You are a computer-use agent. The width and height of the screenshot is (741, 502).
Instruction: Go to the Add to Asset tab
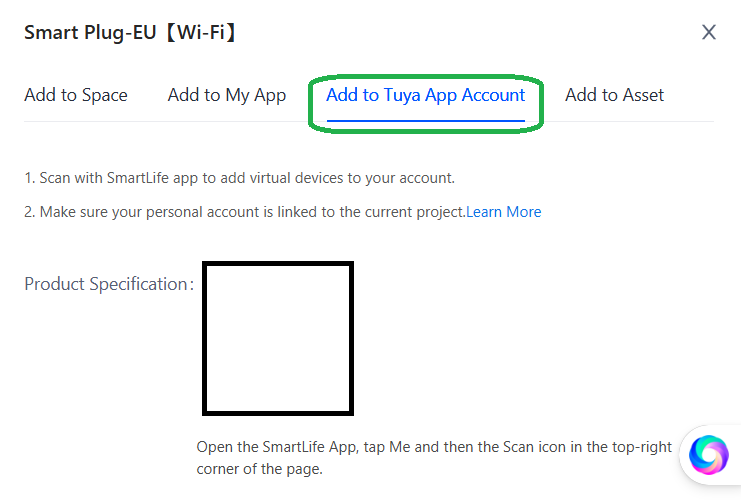[x=614, y=95]
